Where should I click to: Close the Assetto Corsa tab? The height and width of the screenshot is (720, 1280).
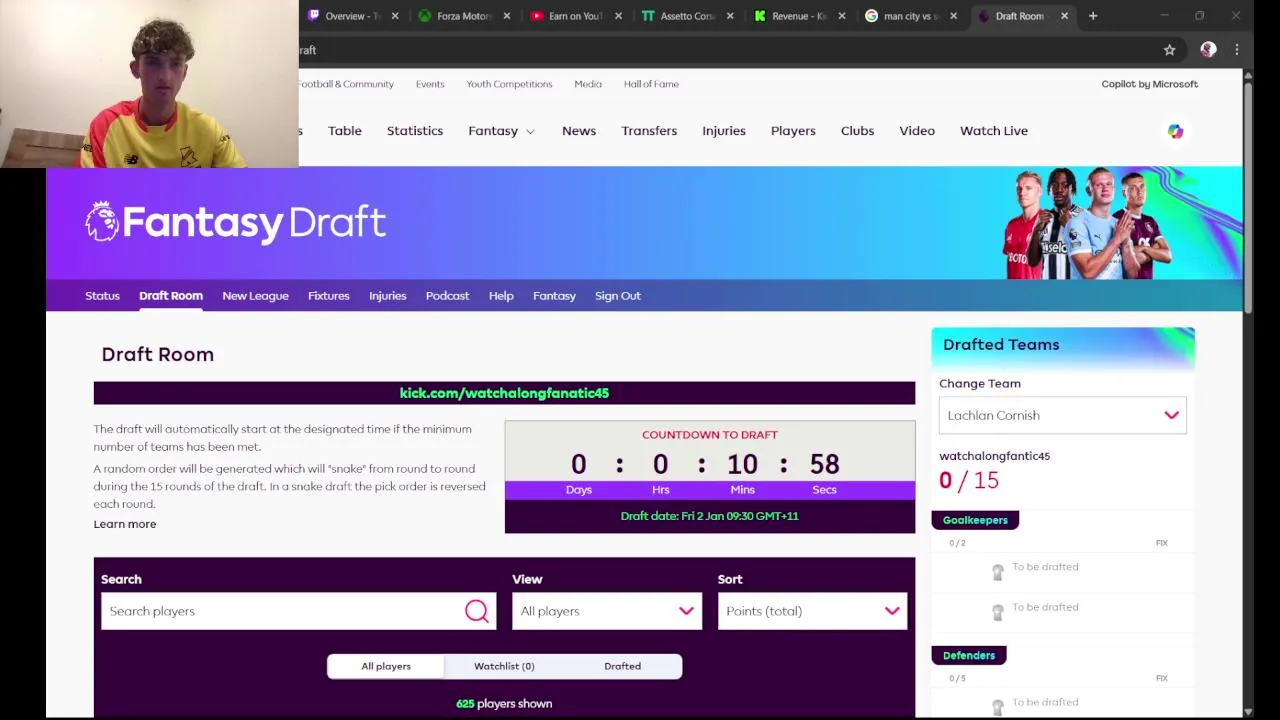click(x=730, y=16)
